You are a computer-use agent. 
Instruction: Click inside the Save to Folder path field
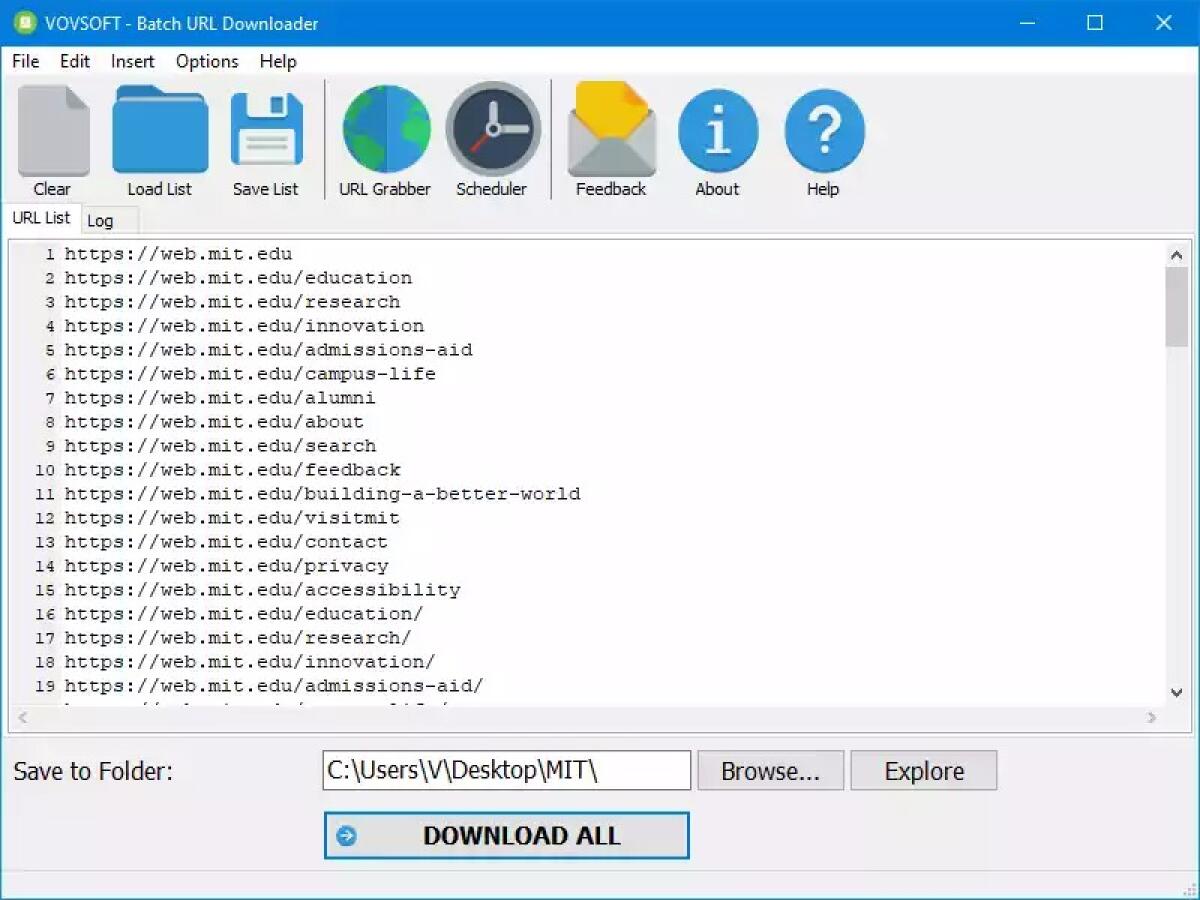coord(505,770)
